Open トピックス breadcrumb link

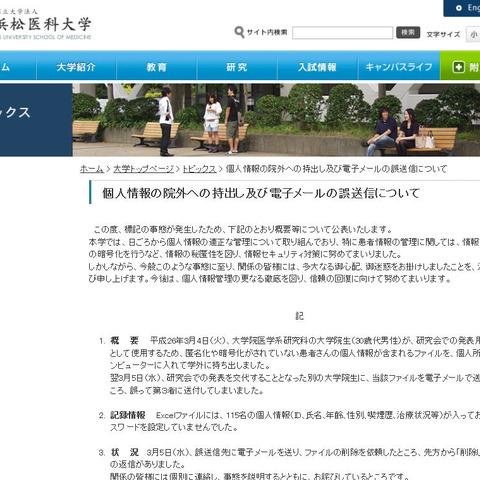tap(199, 169)
